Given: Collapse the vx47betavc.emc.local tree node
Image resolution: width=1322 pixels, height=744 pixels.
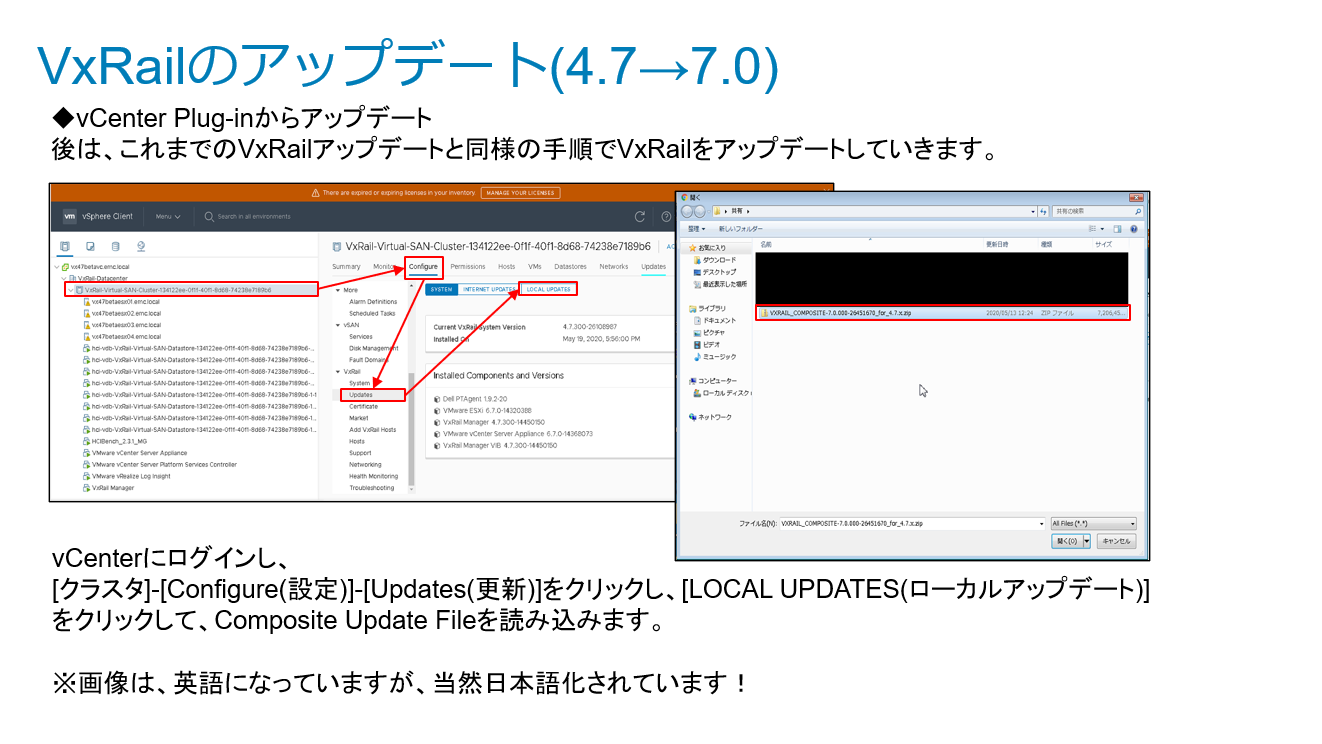Looking at the screenshot, I should pos(58,267).
